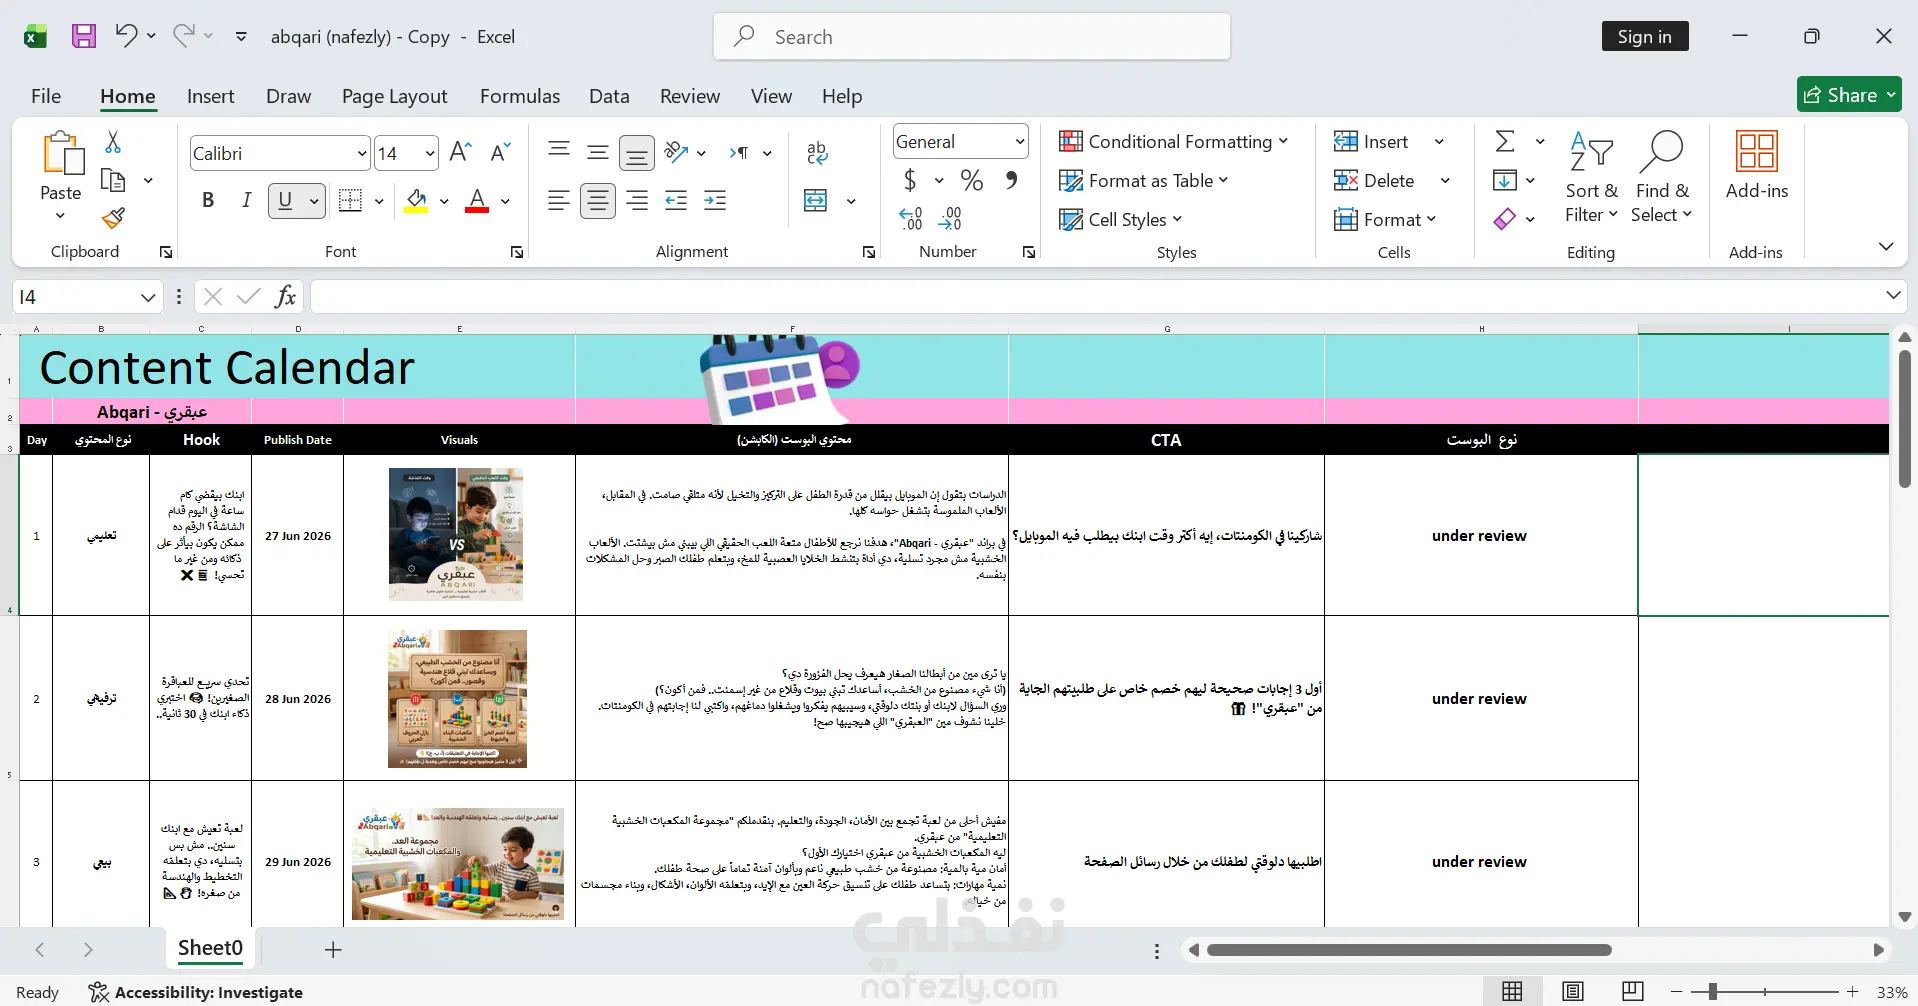This screenshot has height=1006, width=1918.
Task: Decrease the indent
Action: click(x=676, y=201)
